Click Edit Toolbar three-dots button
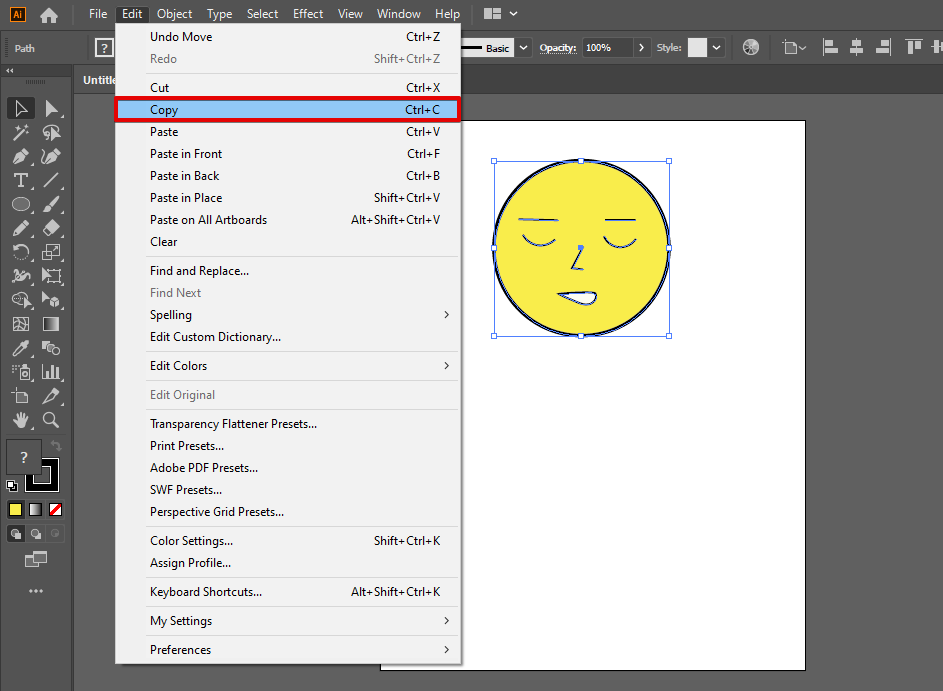 36,591
